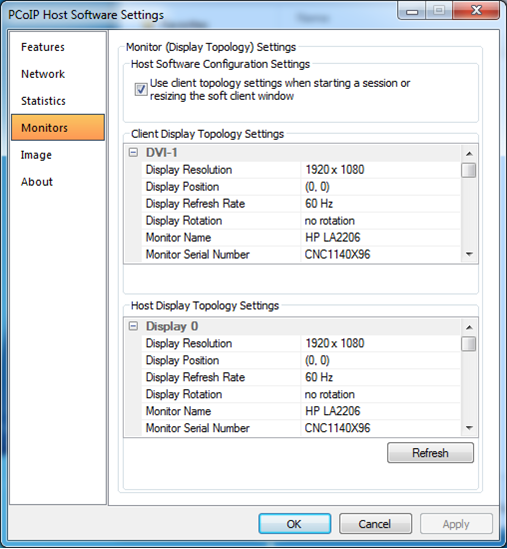Select Display Position row under DVI-1
Screen dimensions: 507x549
click(301, 187)
